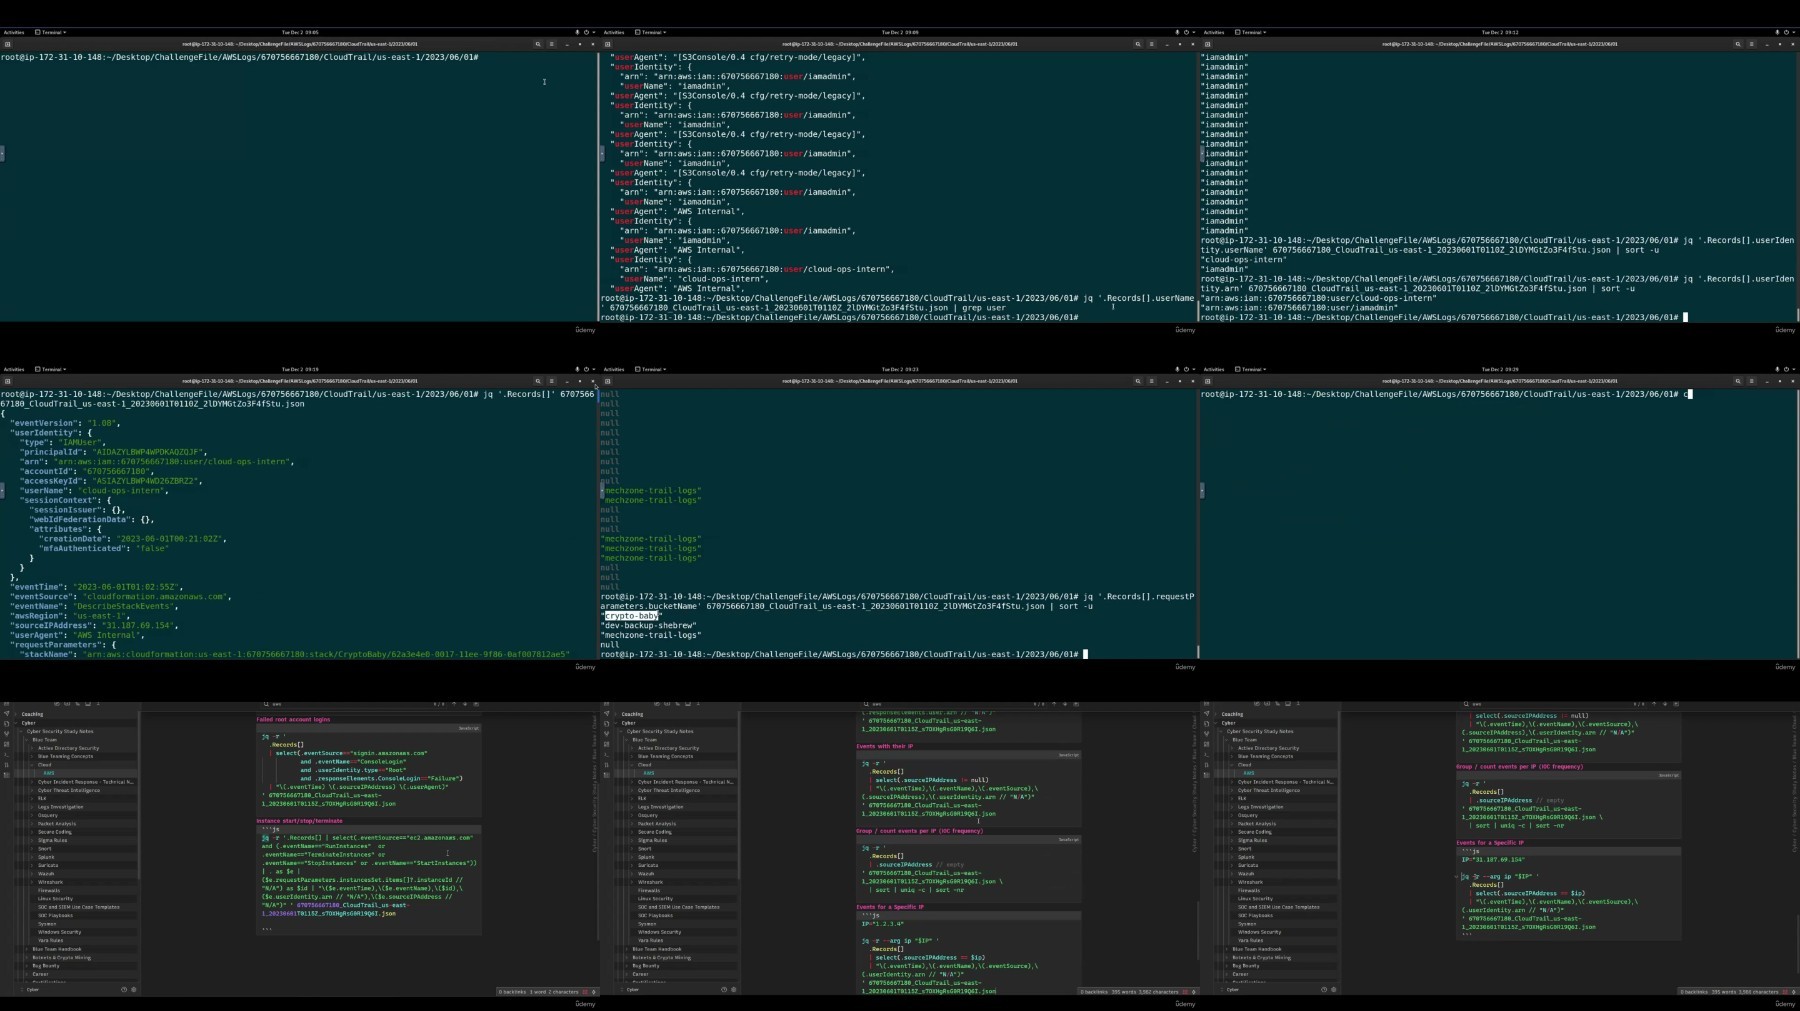
Task: Click dev-backup-shebrew output in the 09:23 terminal
Action: click(x=648, y=626)
